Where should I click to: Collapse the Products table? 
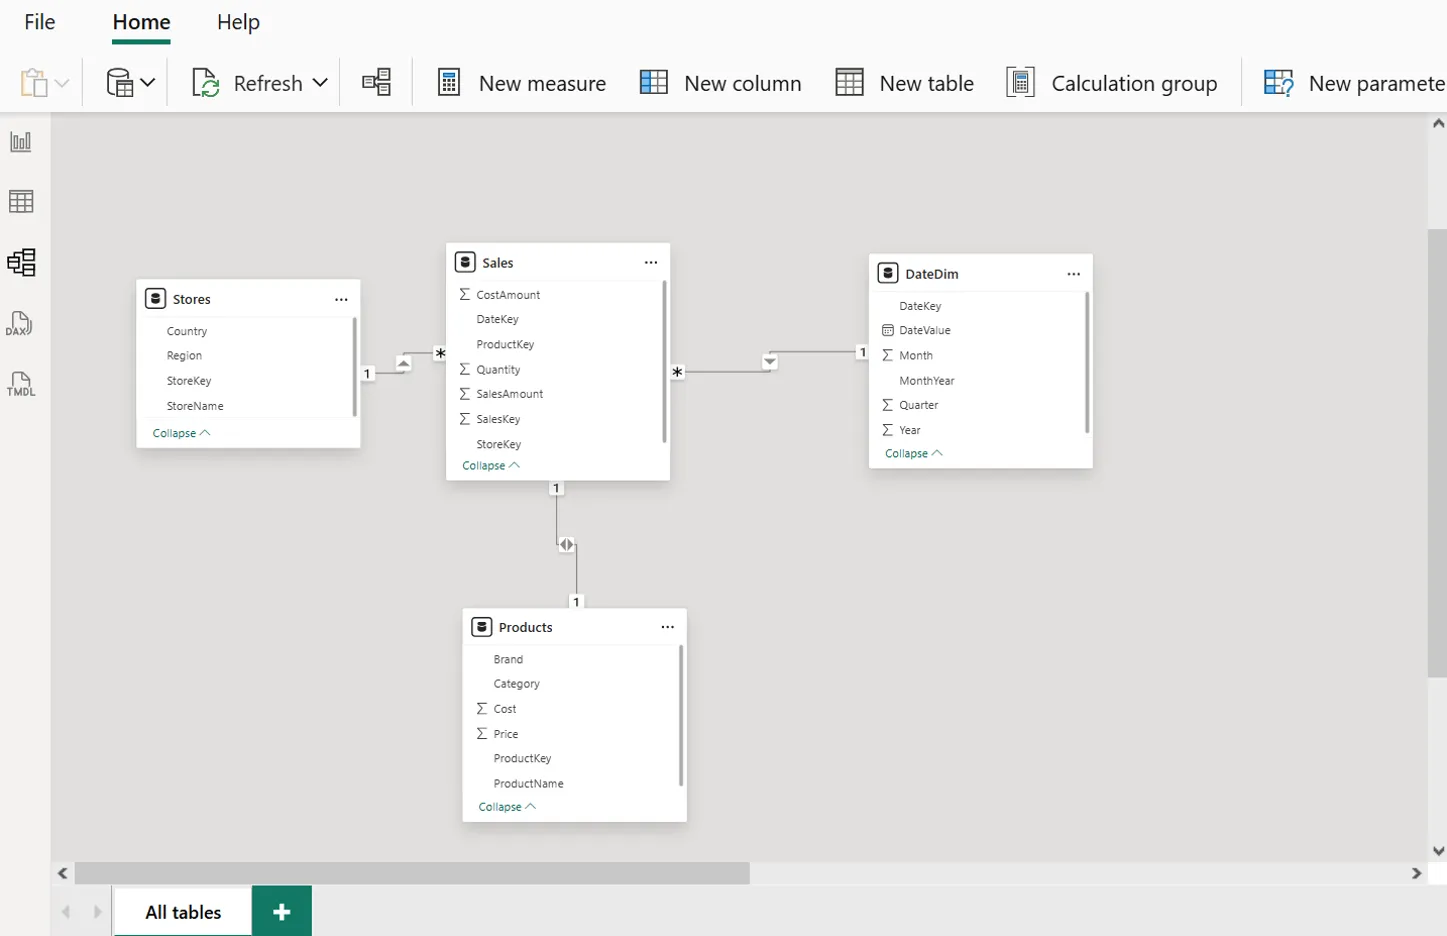tap(507, 807)
